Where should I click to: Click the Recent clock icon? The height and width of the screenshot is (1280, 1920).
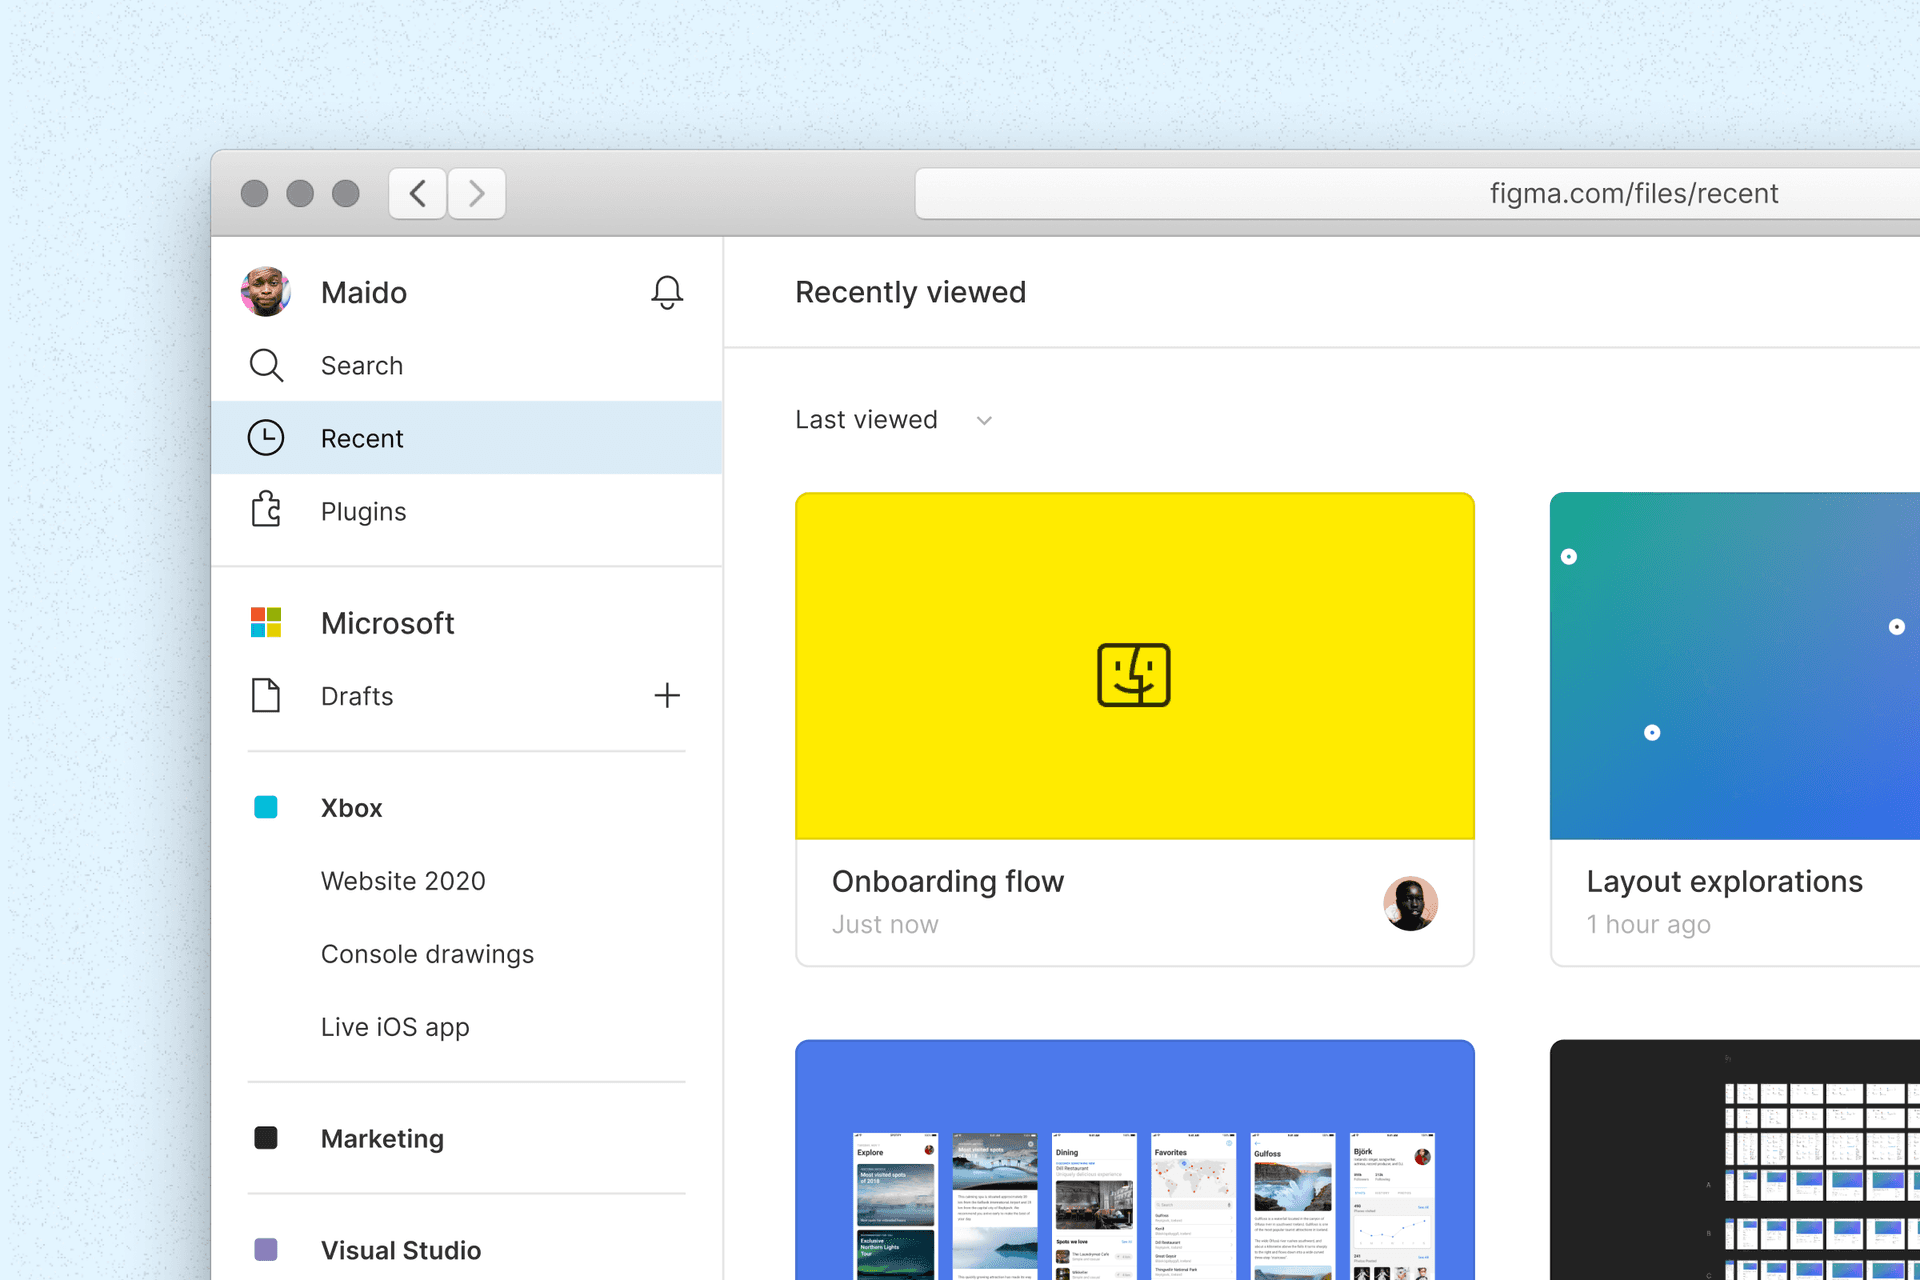pos(266,438)
